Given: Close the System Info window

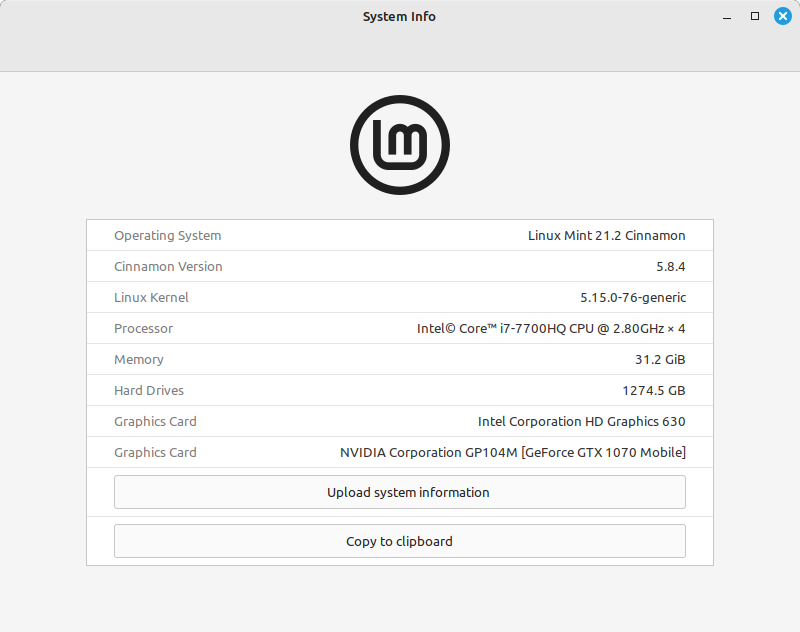Looking at the screenshot, I should [x=783, y=16].
